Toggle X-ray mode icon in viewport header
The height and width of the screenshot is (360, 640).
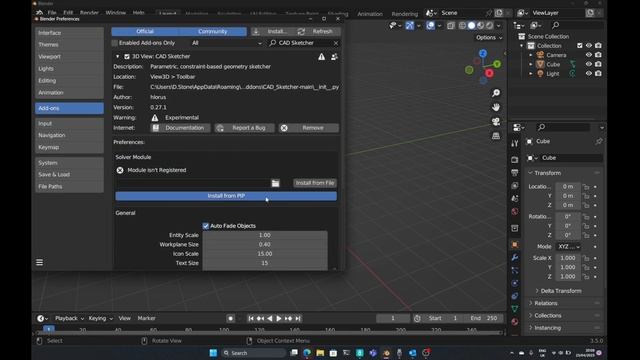point(451,25)
